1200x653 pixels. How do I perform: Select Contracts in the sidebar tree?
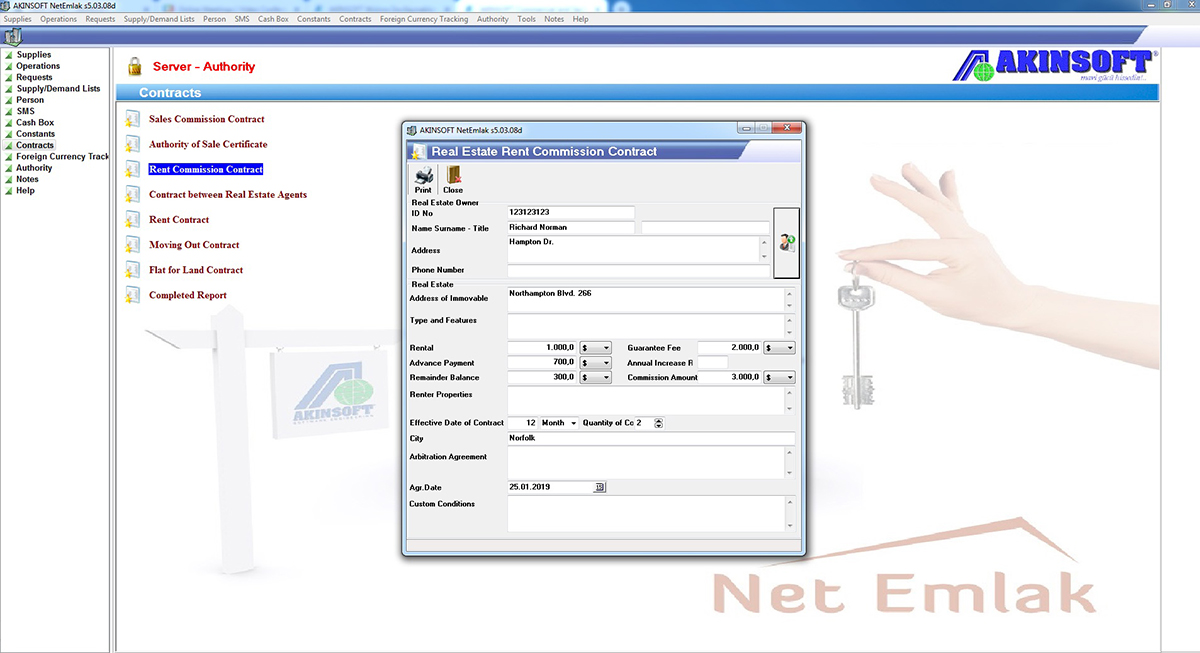35,145
